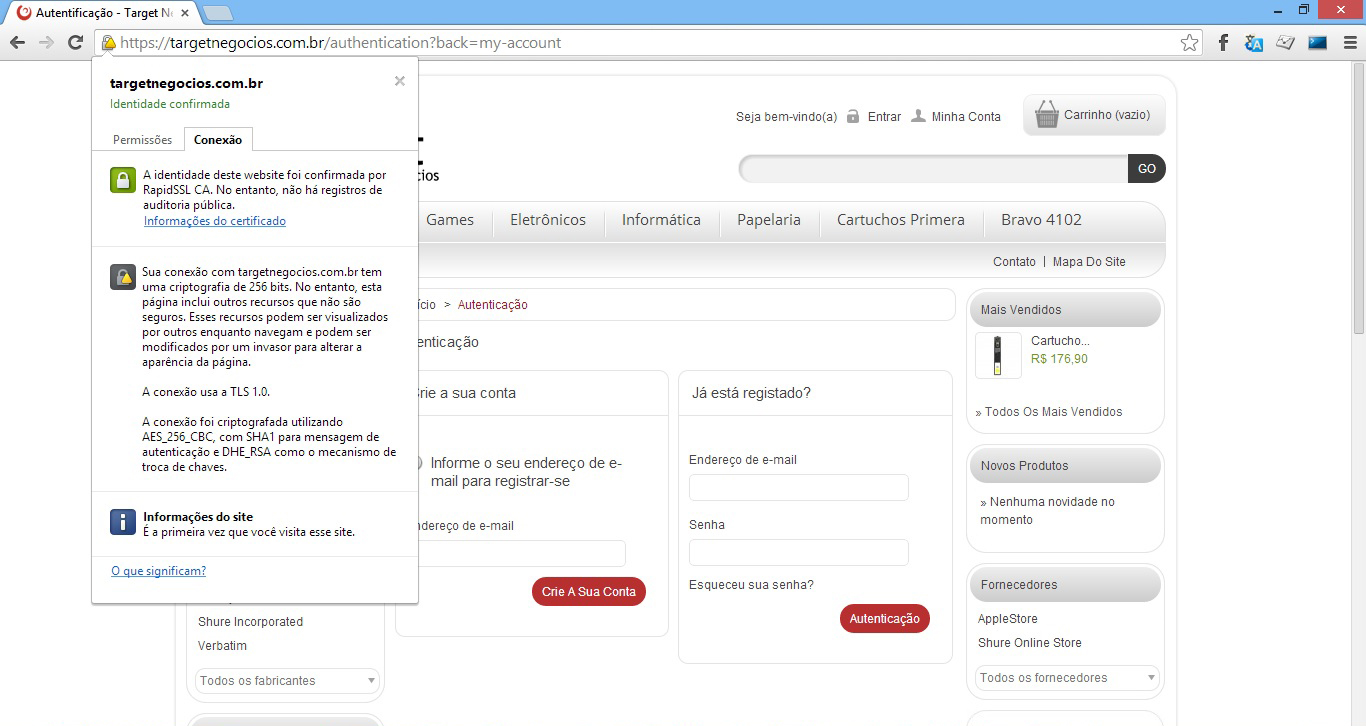Open the Shure Online Store link
Screen dimensions: 1366x726
(1030, 643)
